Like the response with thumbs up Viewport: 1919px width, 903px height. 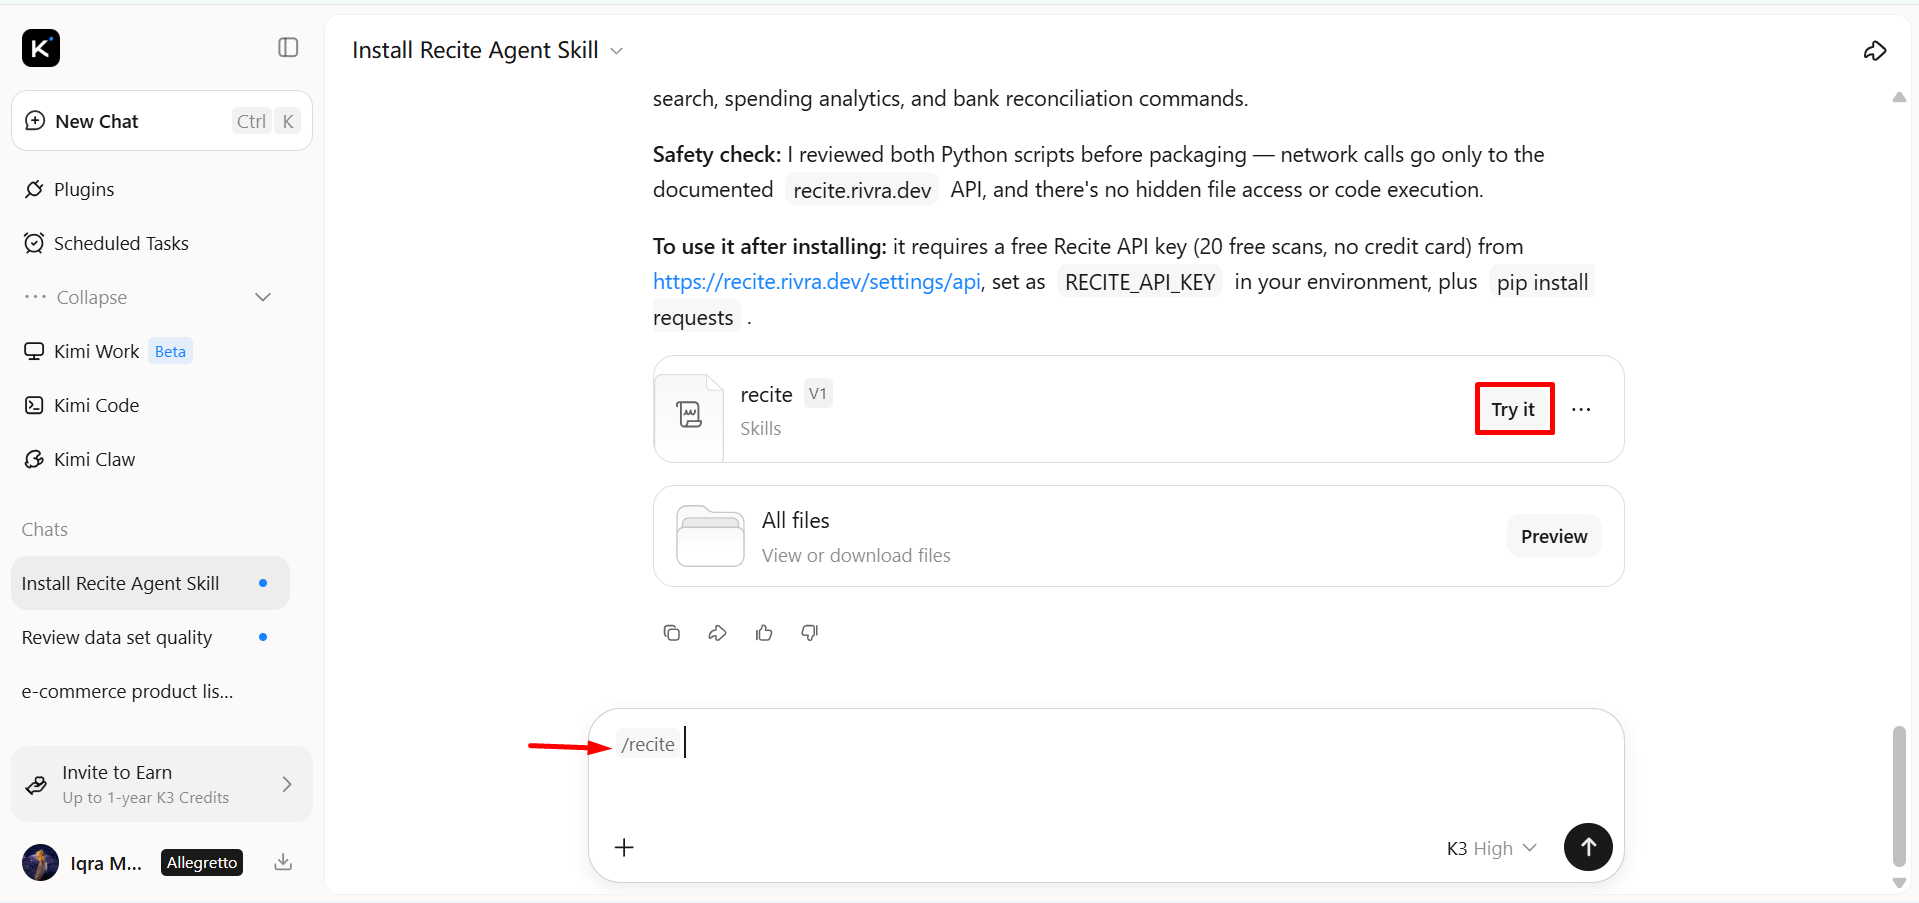click(x=764, y=632)
